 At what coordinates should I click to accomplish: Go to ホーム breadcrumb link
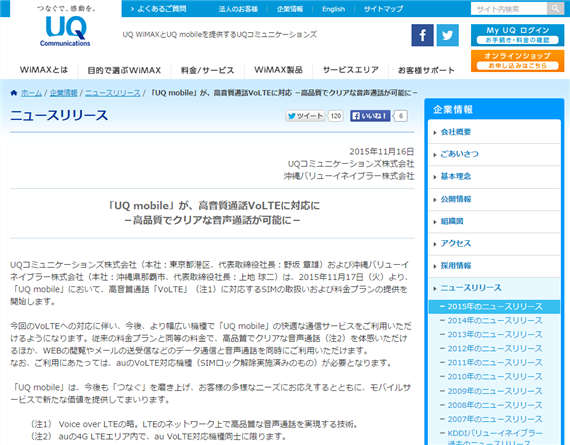pos(31,93)
